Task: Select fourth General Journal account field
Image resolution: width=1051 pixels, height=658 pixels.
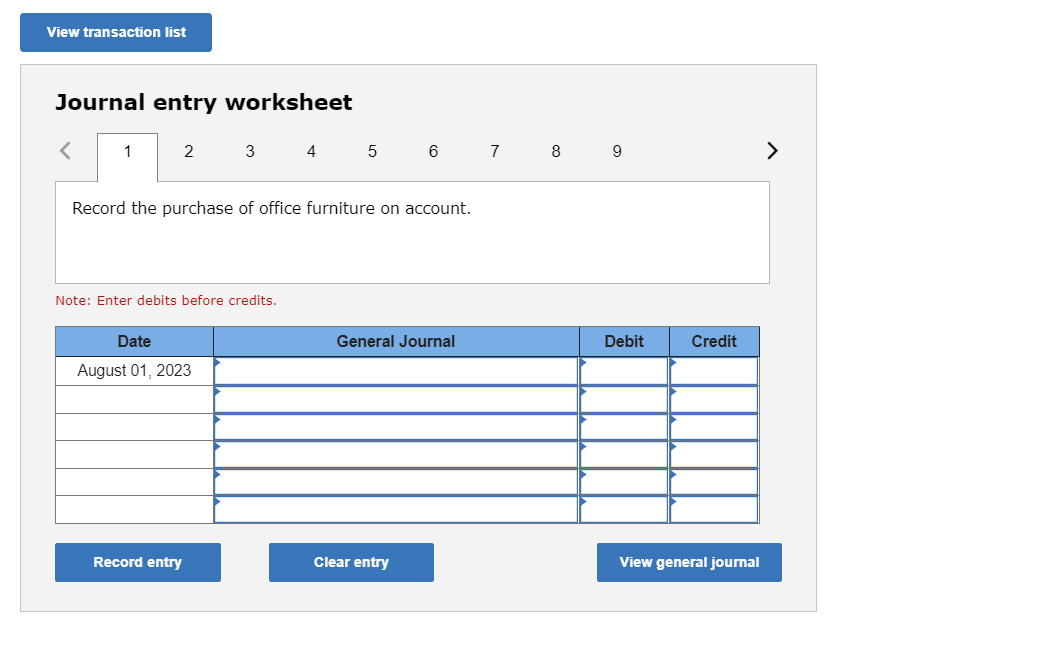Action: (396, 454)
